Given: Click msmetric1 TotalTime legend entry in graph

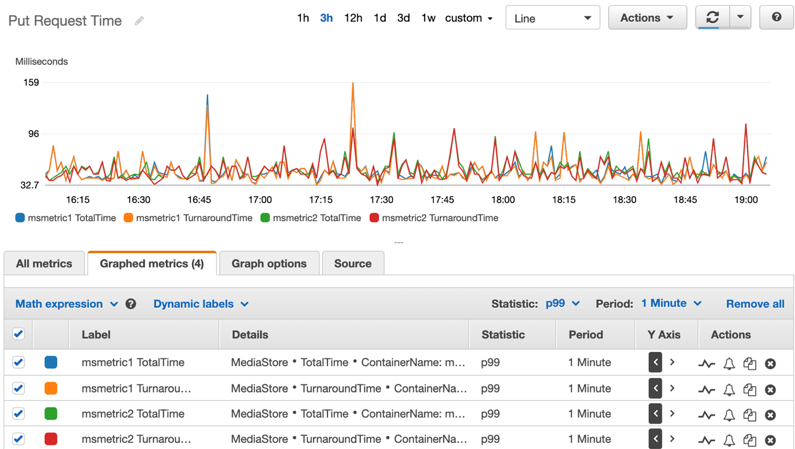Looking at the screenshot, I should click(66, 218).
